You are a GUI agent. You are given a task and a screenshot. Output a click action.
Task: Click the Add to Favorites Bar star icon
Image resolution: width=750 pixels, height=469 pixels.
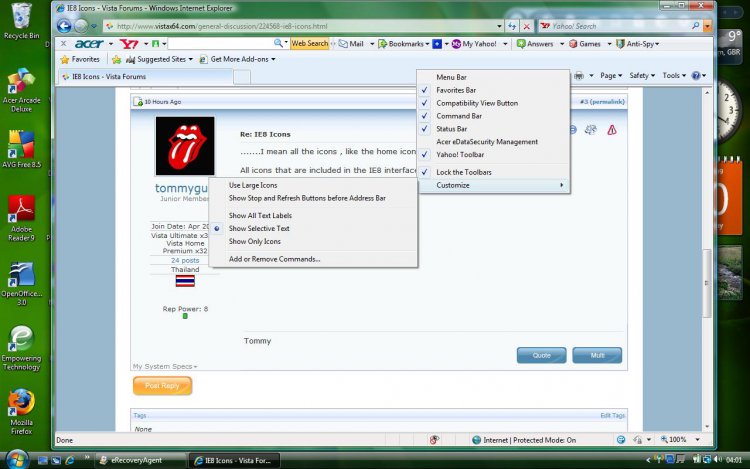click(x=116, y=59)
